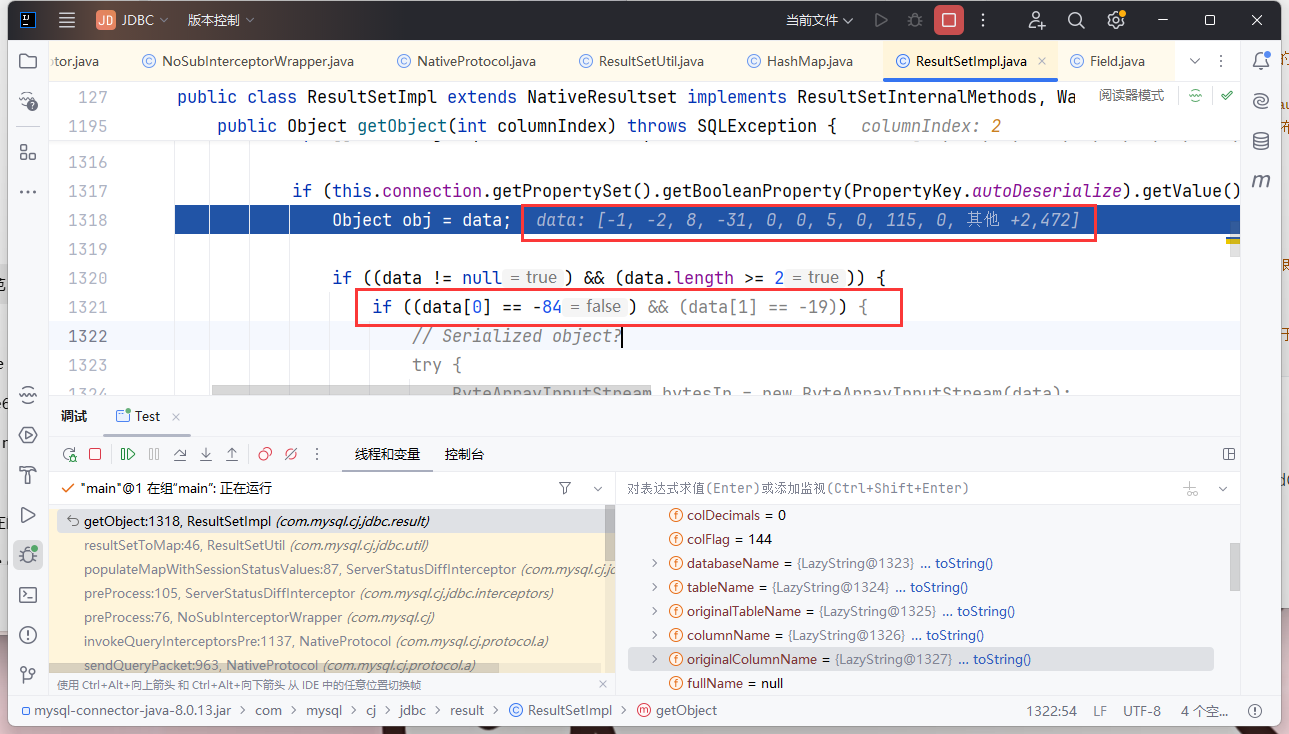
Task: Open View Breakpoints dialog icon
Action: pyautogui.click(x=265, y=454)
